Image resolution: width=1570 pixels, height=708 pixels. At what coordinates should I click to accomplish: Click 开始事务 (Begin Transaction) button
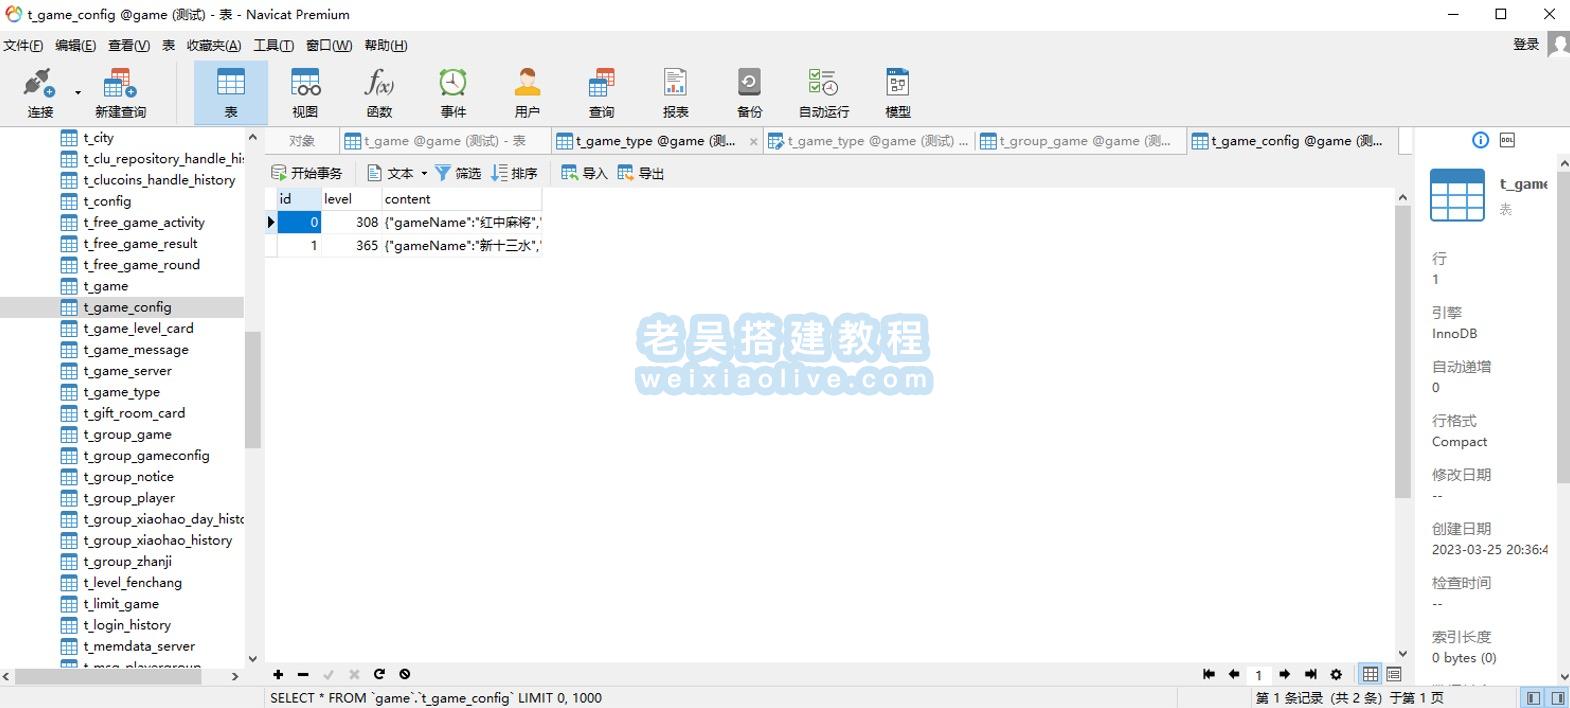pos(307,173)
